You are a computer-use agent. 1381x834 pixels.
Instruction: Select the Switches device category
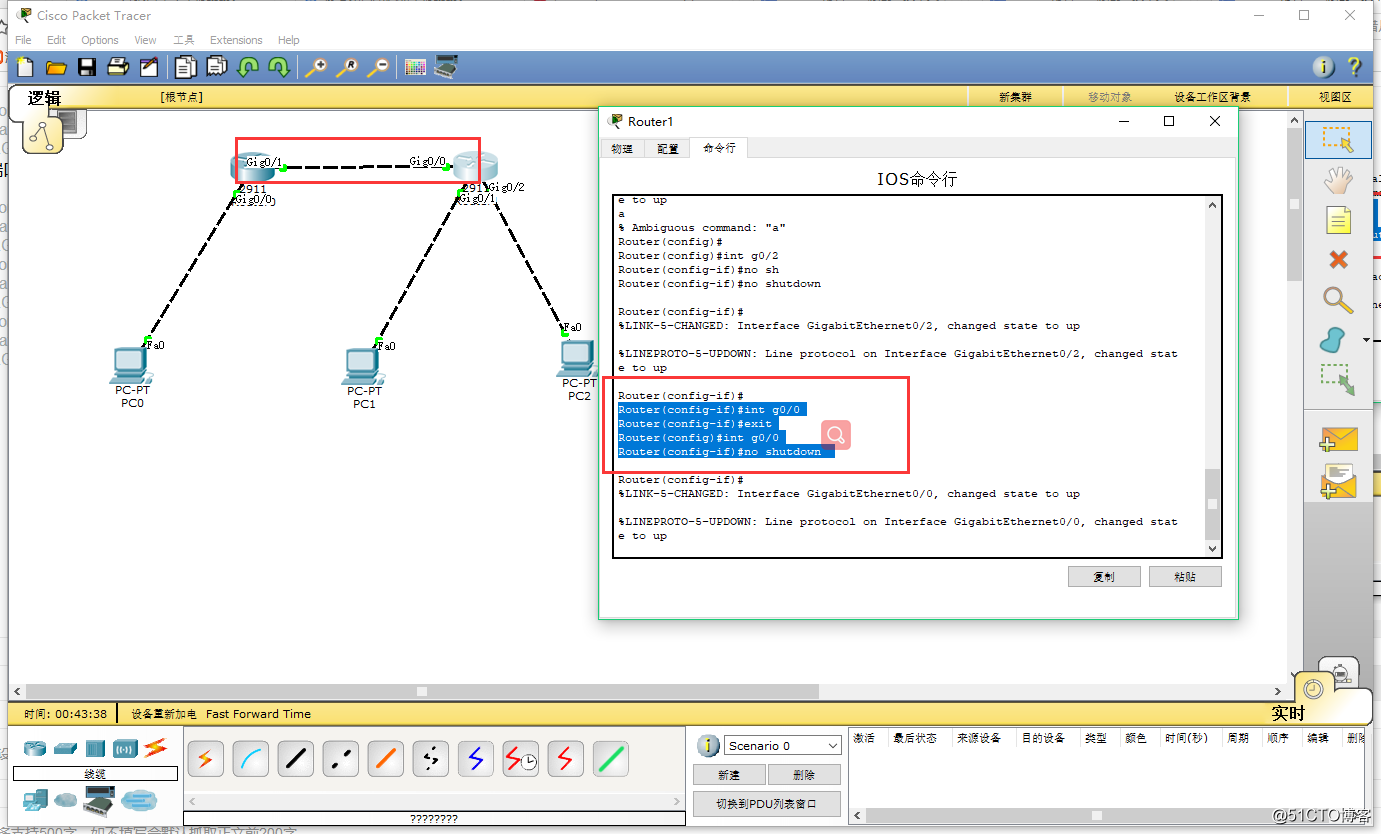[x=66, y=748]
